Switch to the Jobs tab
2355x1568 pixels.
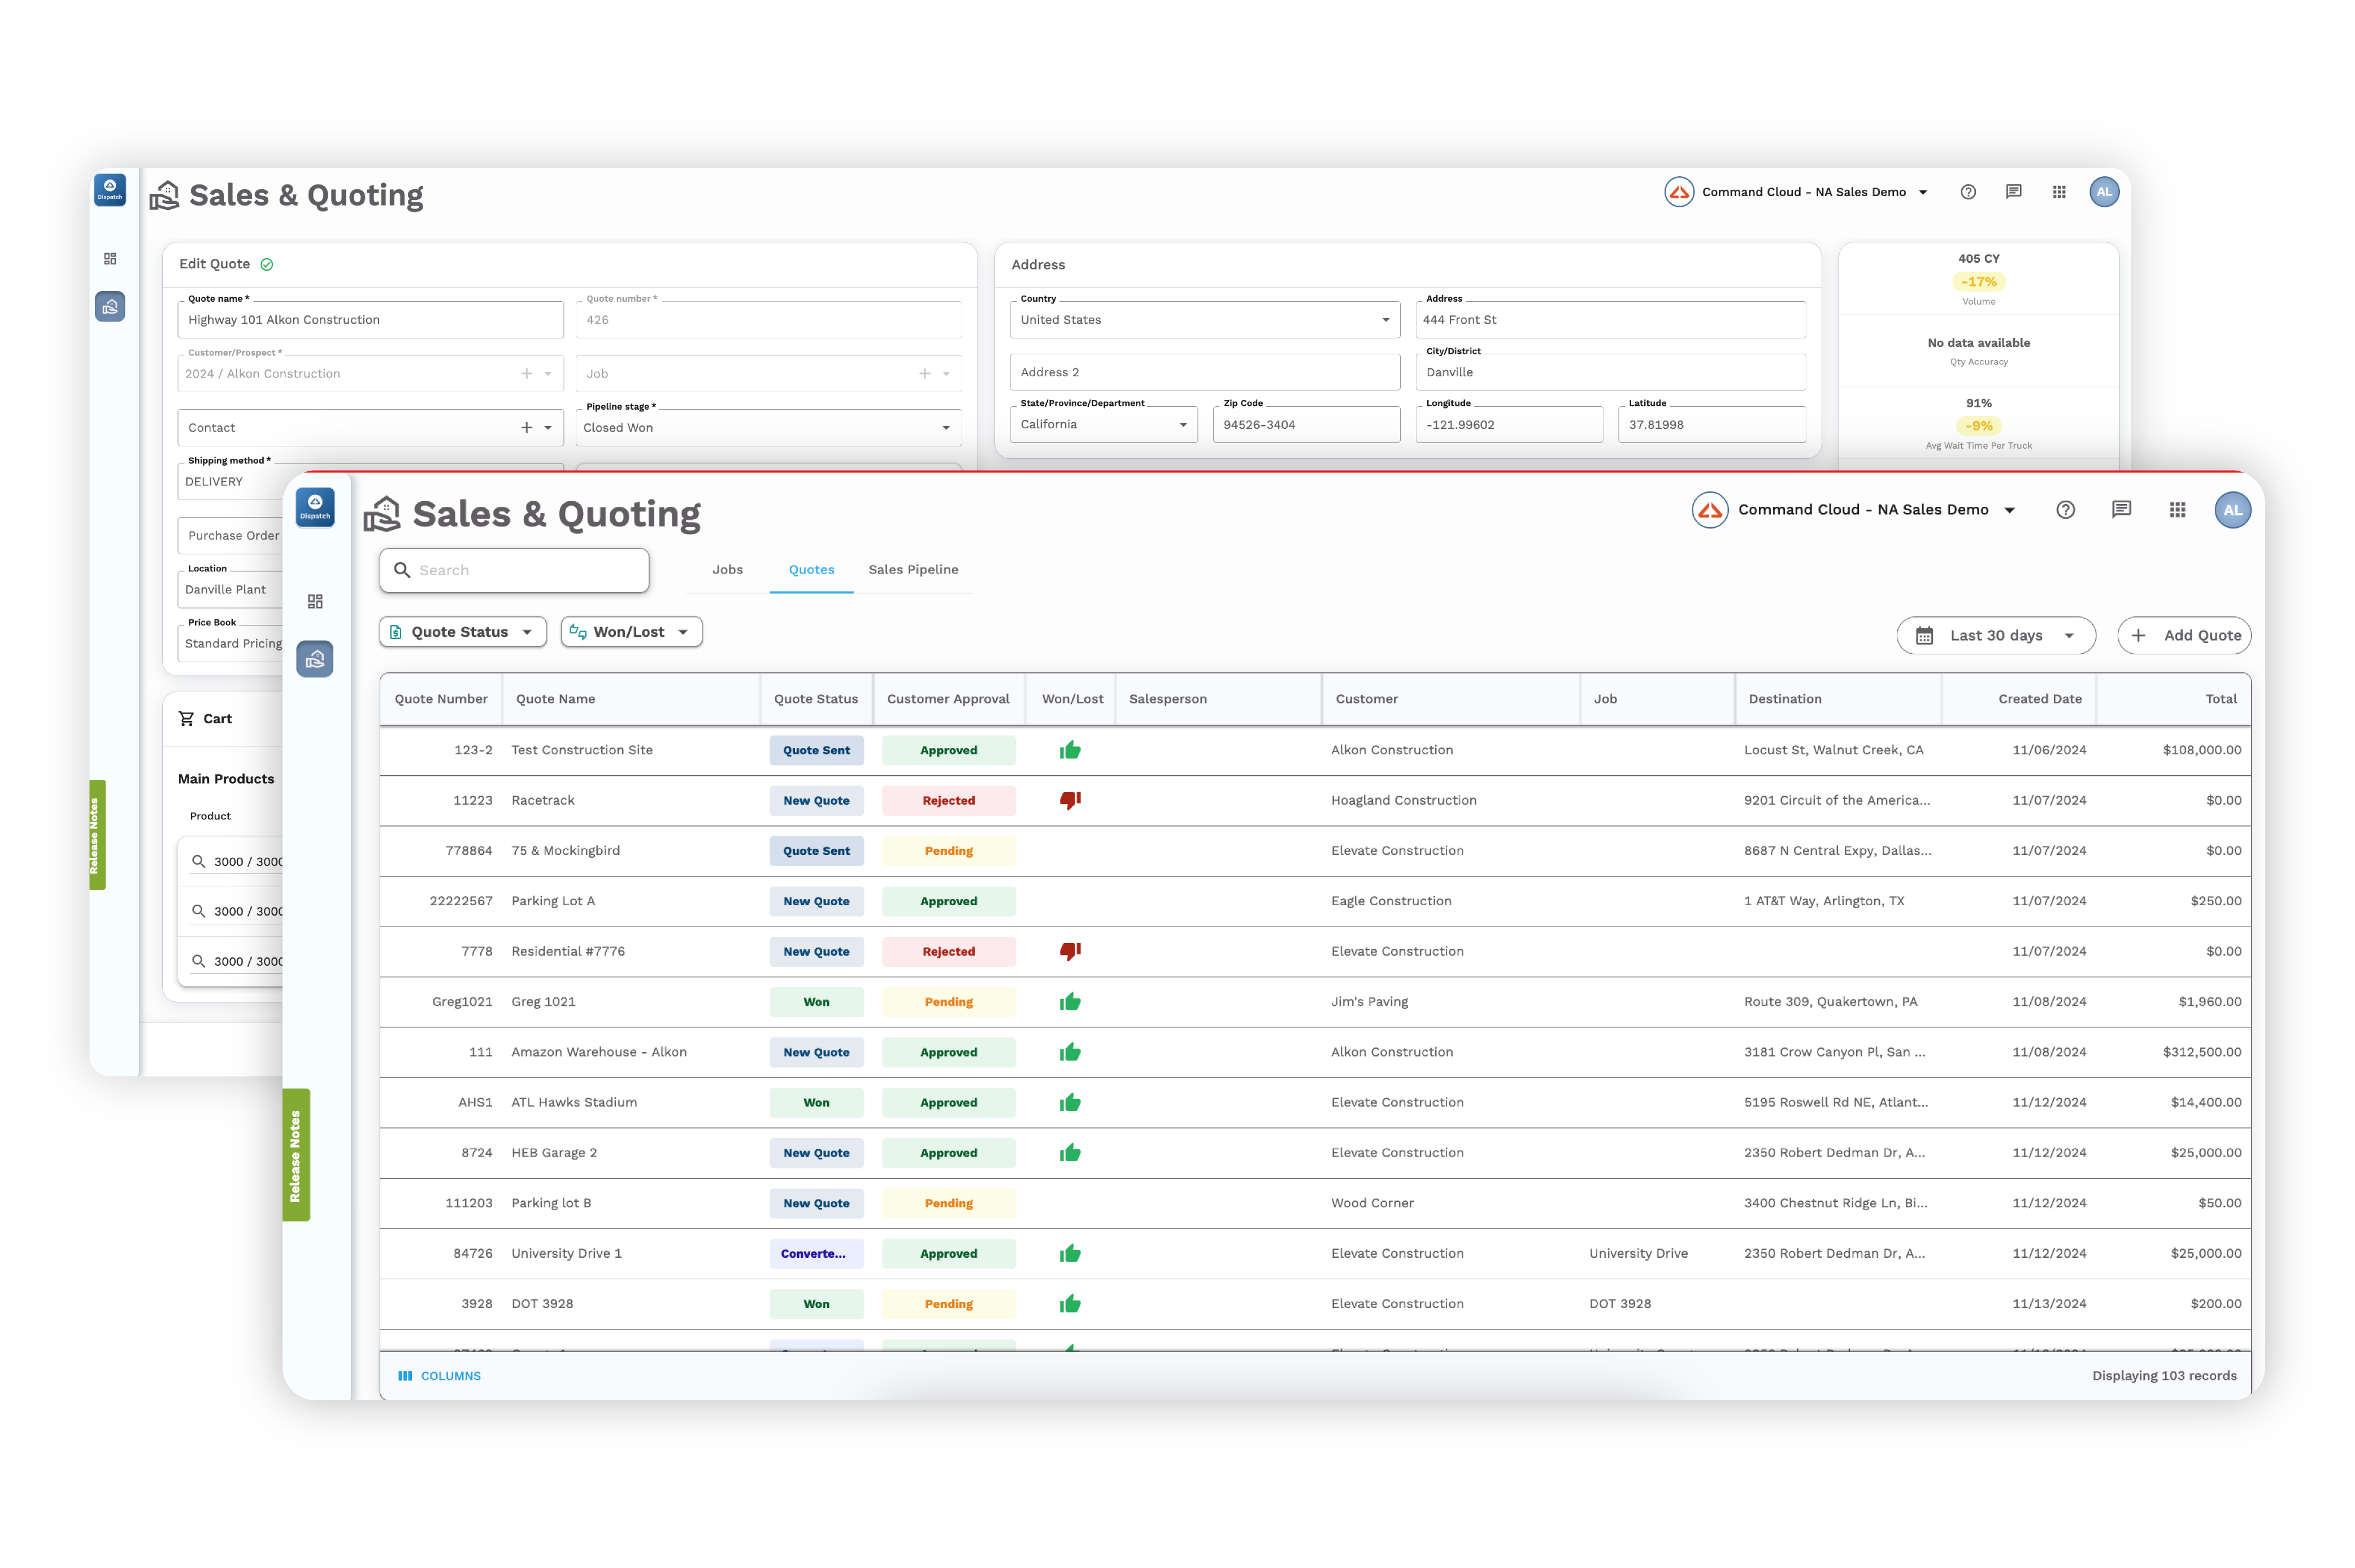[727, 570]
